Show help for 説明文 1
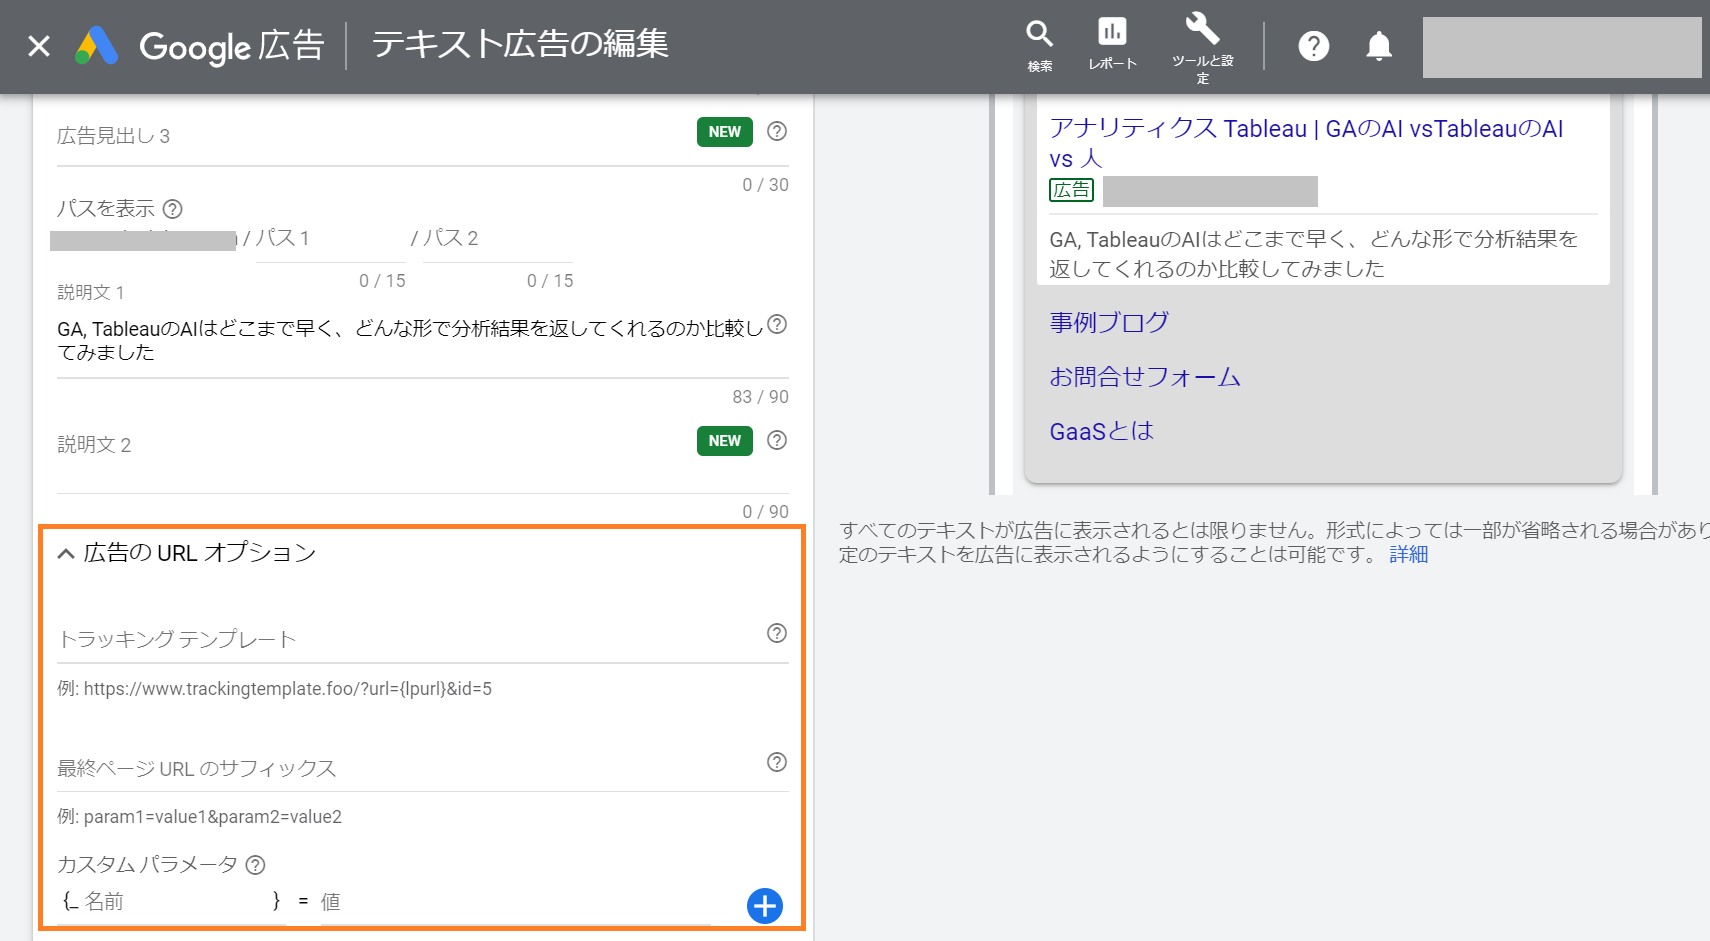Viewport: 1710px width, 941px height. pyautogui.click(x=777, y=324)
